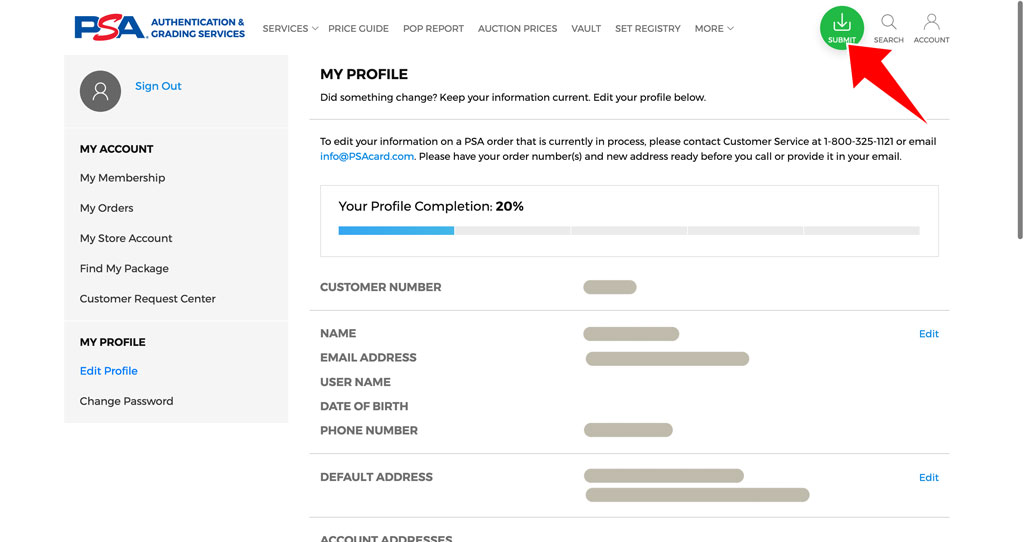The width and height of the screenshot is (1024, 542).
Task: Go to My Orders
Action: pos(106,208)
